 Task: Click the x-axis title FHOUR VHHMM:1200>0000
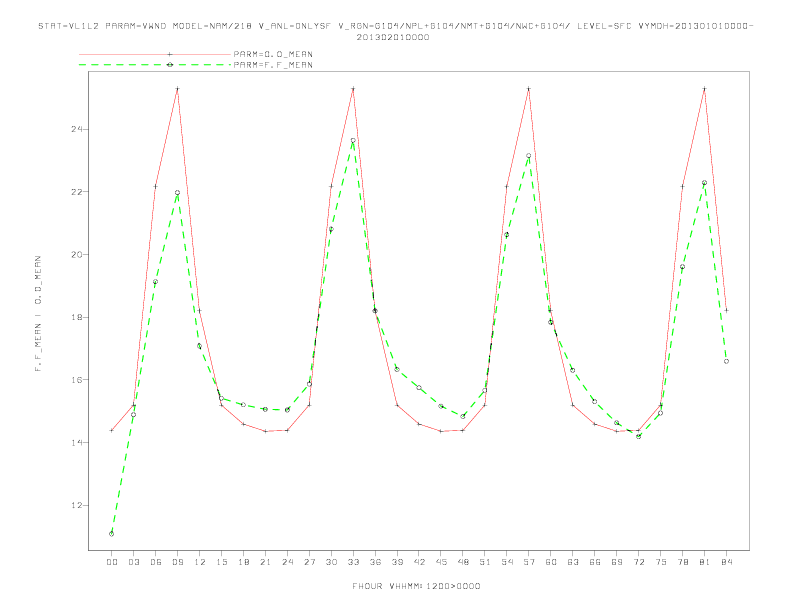(416, 586)
